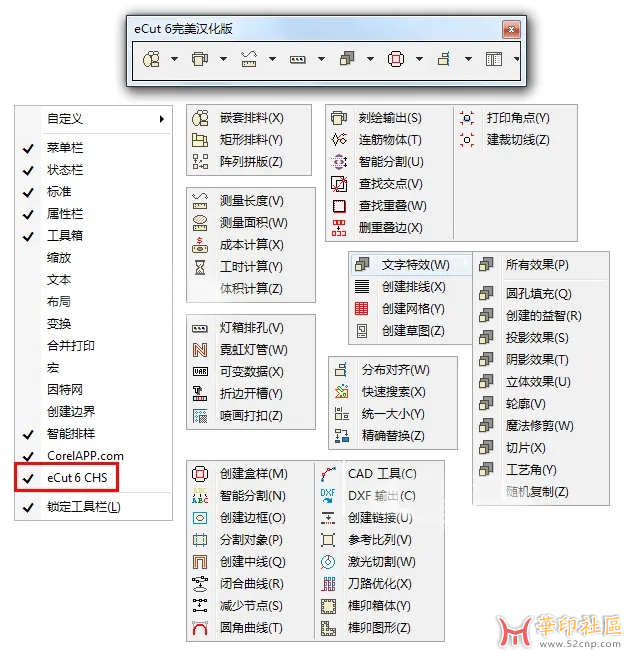Image resolution: width=625 pixels, height=651 pixels.
Task: Open dropdown arrow beside the create box icon
Action: click(419, 59)
